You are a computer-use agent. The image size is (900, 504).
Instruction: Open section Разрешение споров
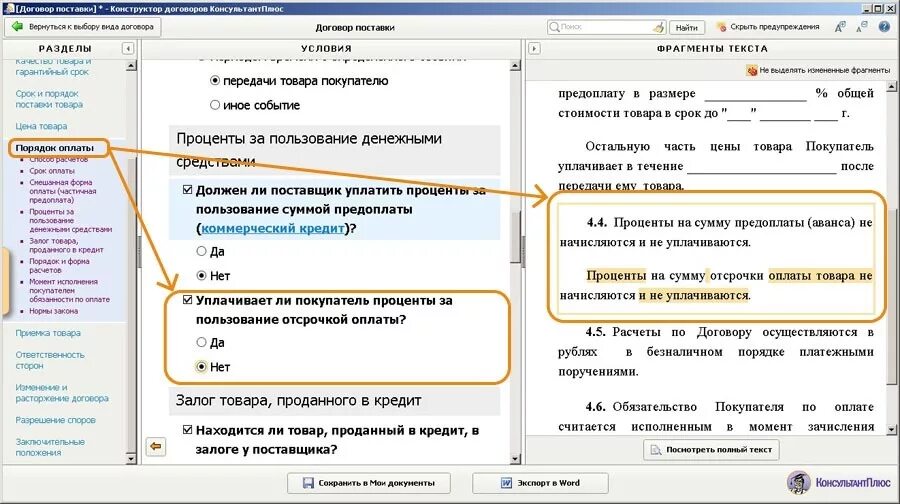point(56,420)
